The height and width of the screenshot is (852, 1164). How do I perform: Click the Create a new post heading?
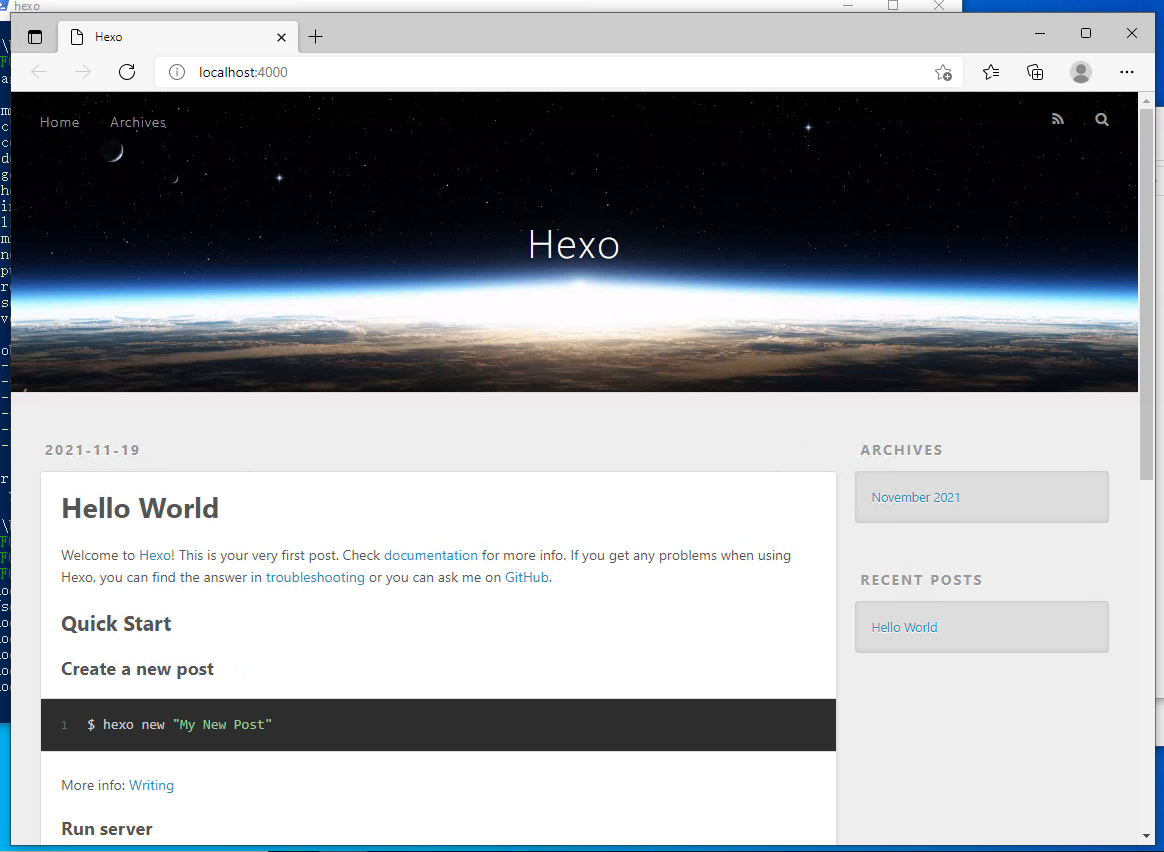point(137,669)
